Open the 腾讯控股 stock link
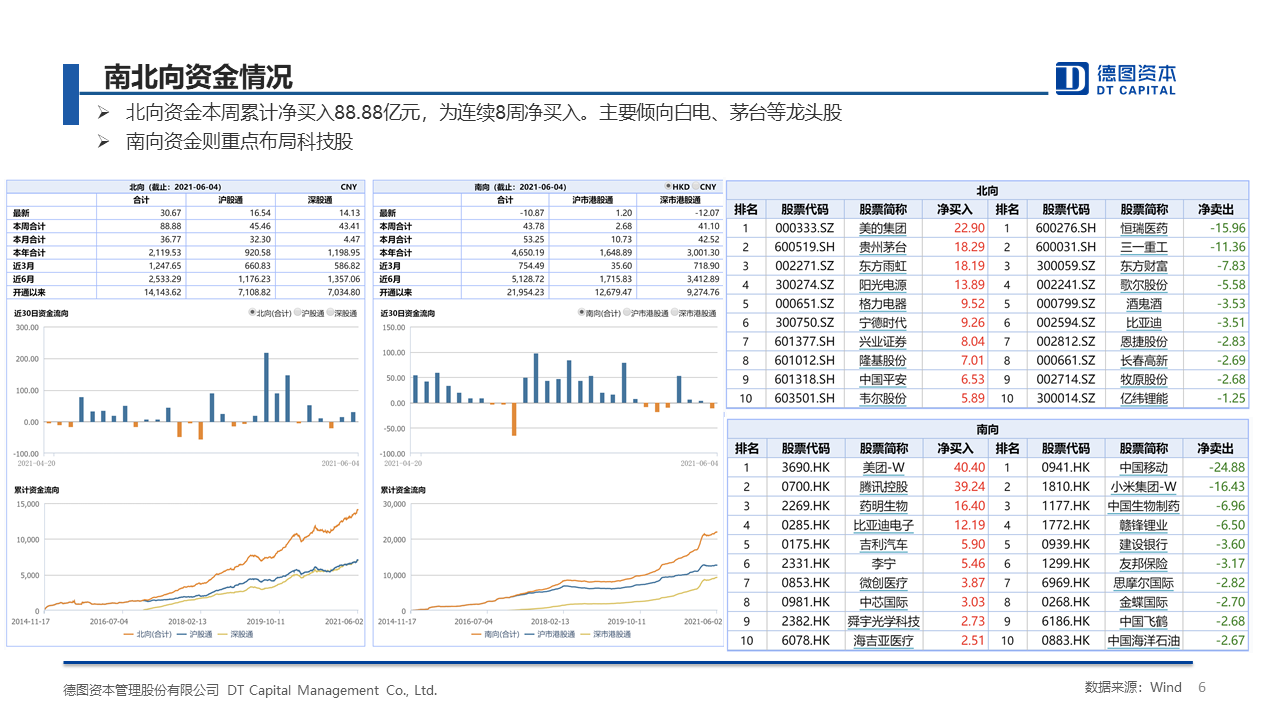1280x720 pixels. [883, 487]
